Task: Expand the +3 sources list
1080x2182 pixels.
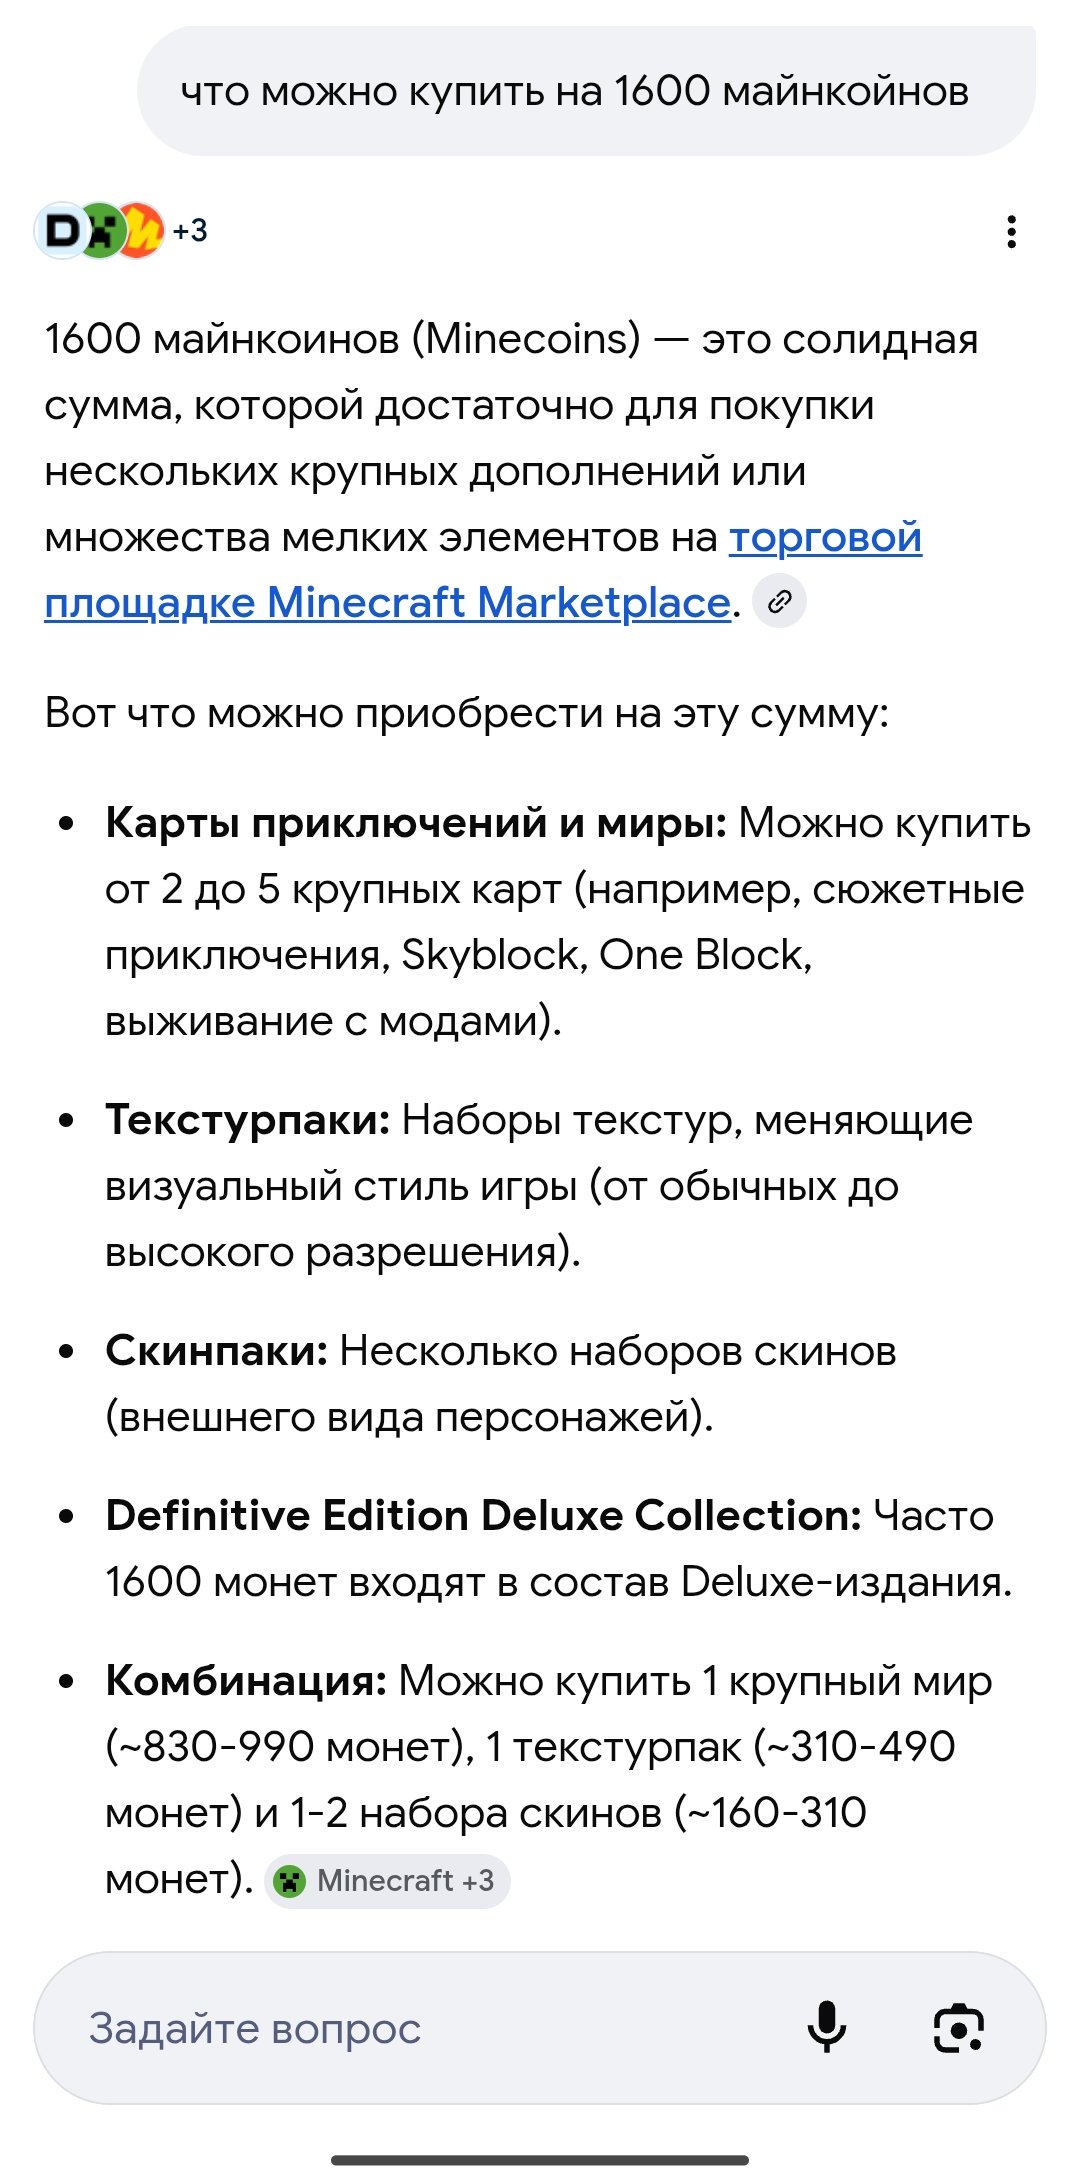Action: pos(190,231)
